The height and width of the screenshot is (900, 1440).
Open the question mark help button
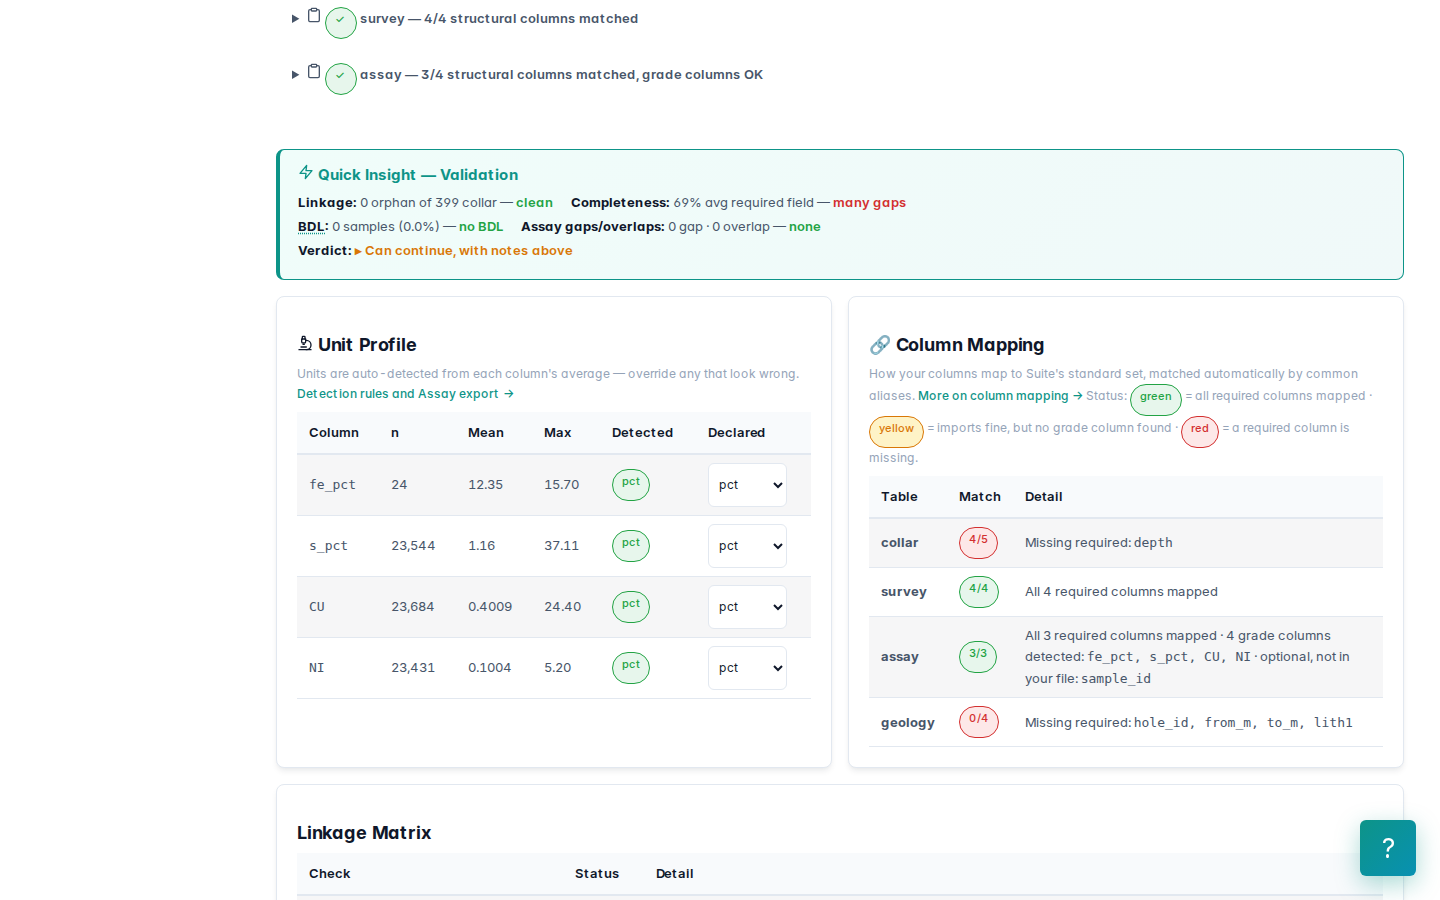click(1388, 848)
